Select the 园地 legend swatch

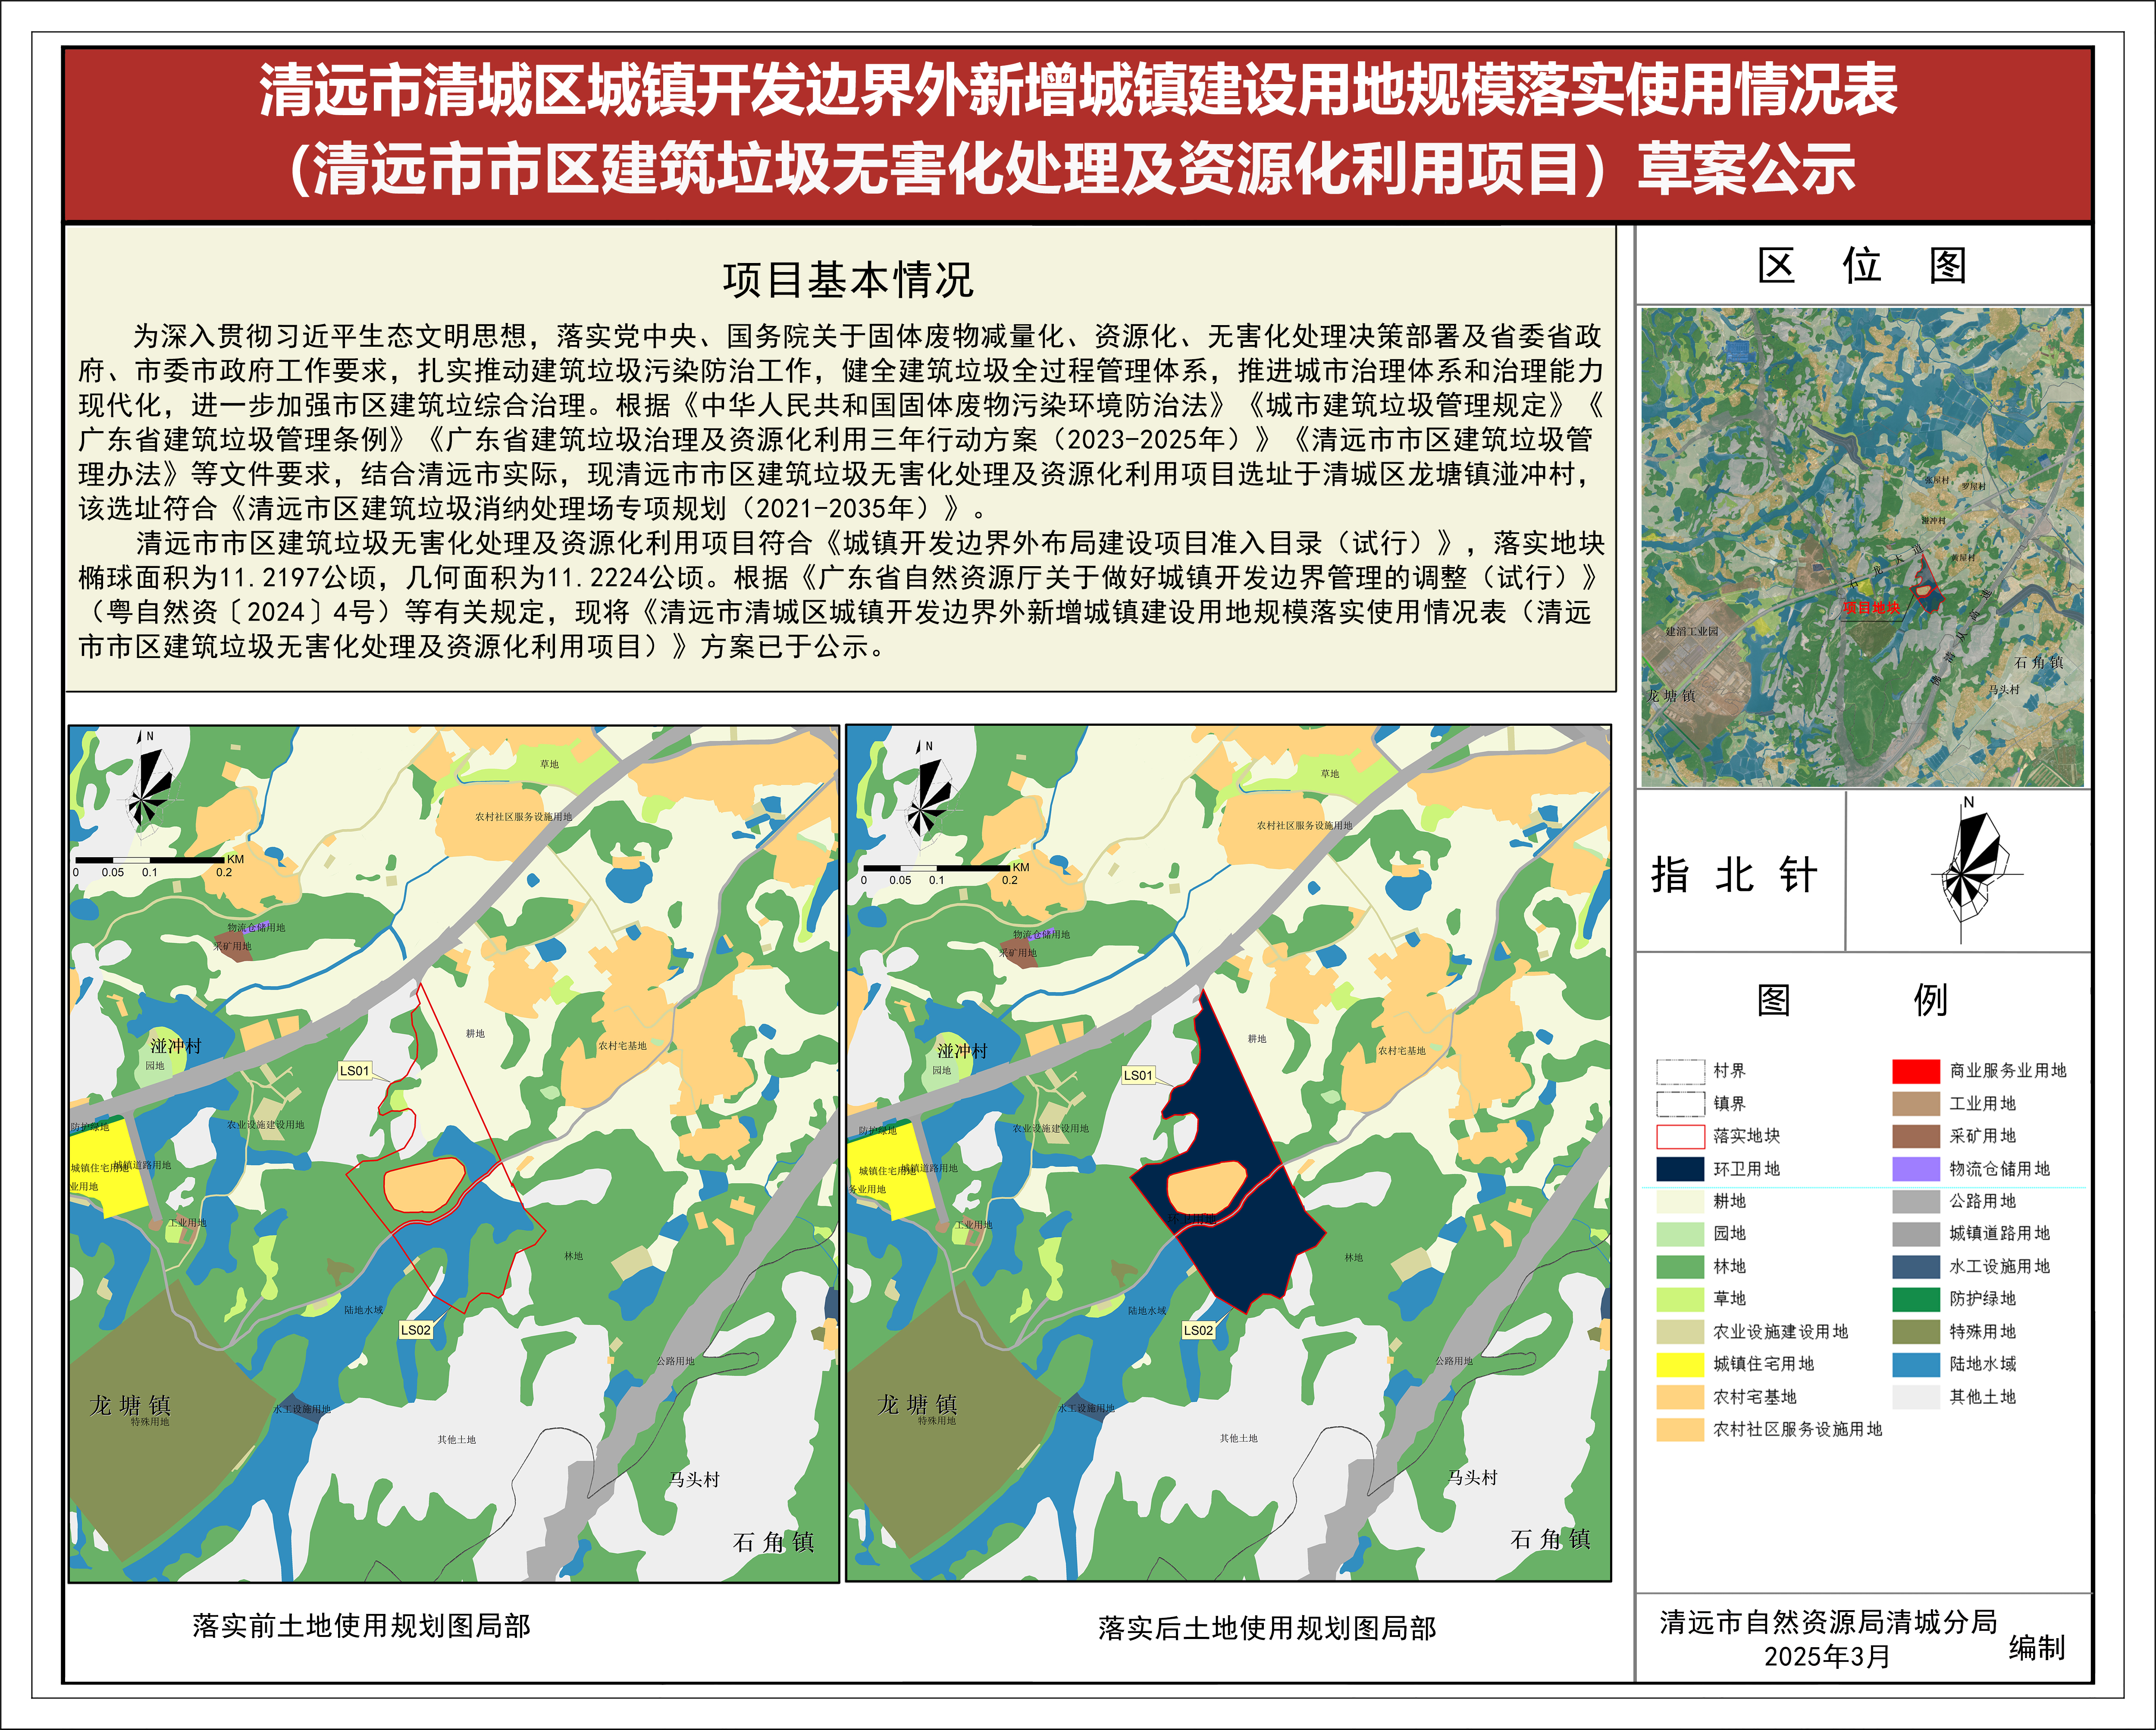(x=1680, y=1234)
